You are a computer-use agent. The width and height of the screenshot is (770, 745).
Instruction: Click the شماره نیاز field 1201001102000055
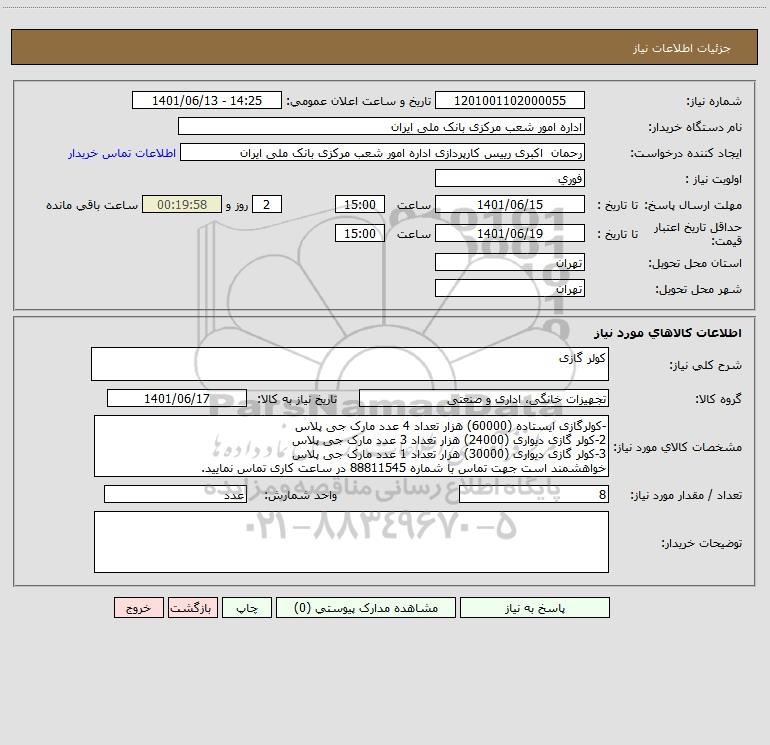pyautogui.click(x=510, y=100)
